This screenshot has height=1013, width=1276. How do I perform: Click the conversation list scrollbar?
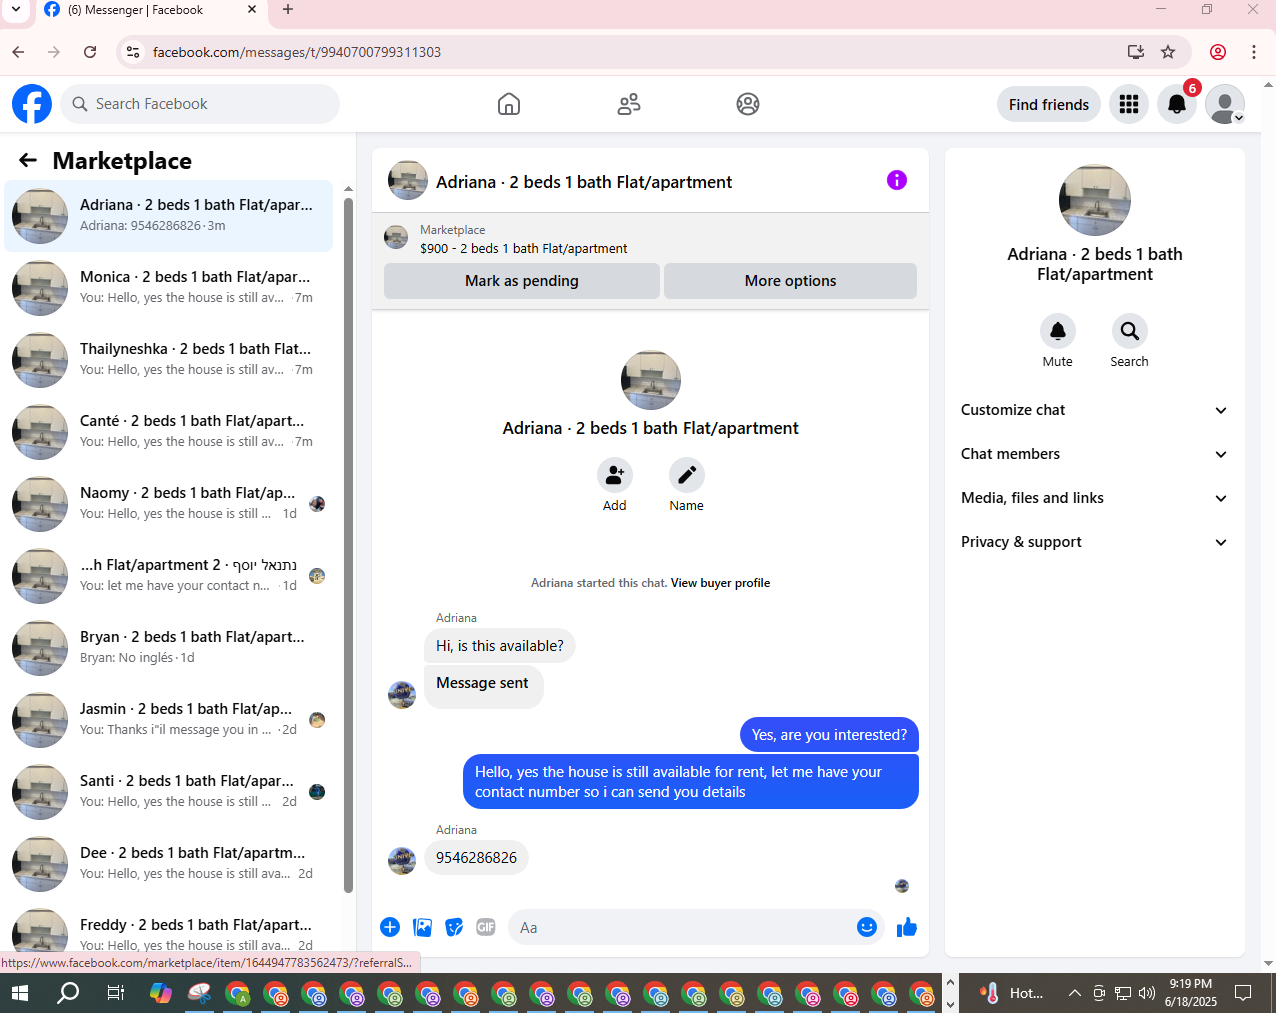348,545
